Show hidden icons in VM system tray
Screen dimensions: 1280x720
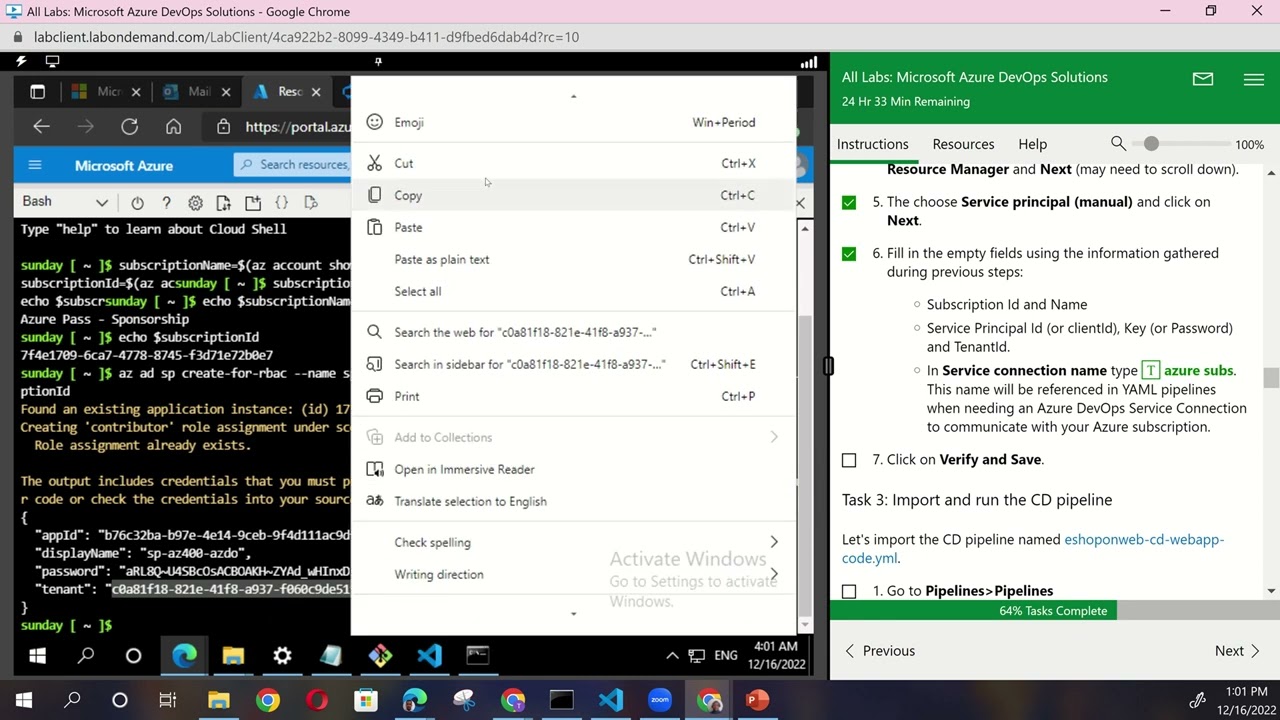pyautogui.click(x=672, y=656)
